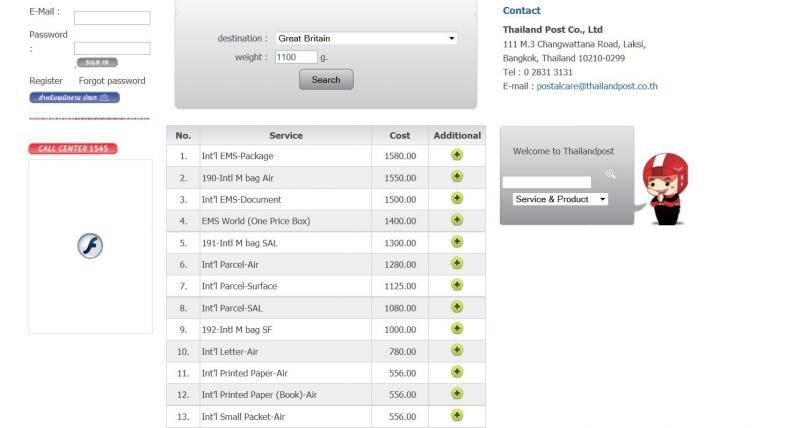The image size is (800, 428).
Task: Open the Service & Product dropdown
Action: coord(560,199)
